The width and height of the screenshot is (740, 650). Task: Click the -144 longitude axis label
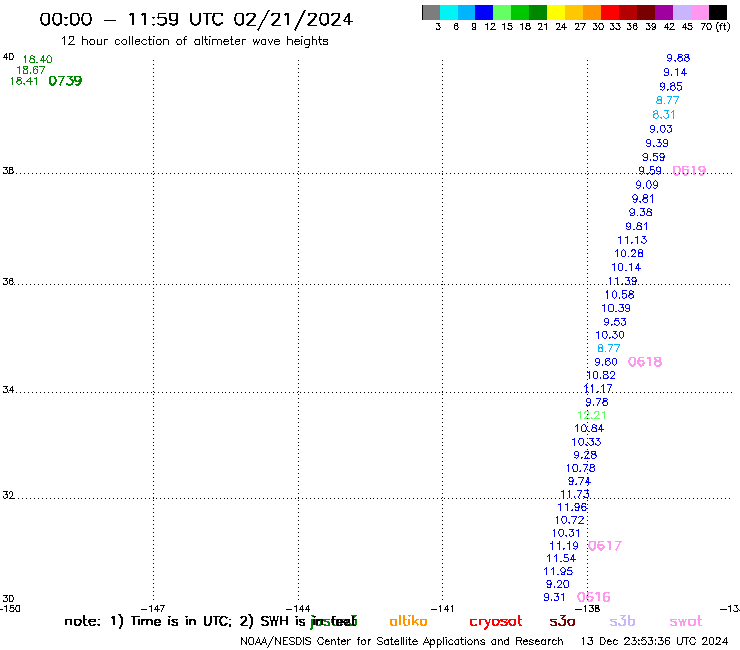click(x=298, y=609)
